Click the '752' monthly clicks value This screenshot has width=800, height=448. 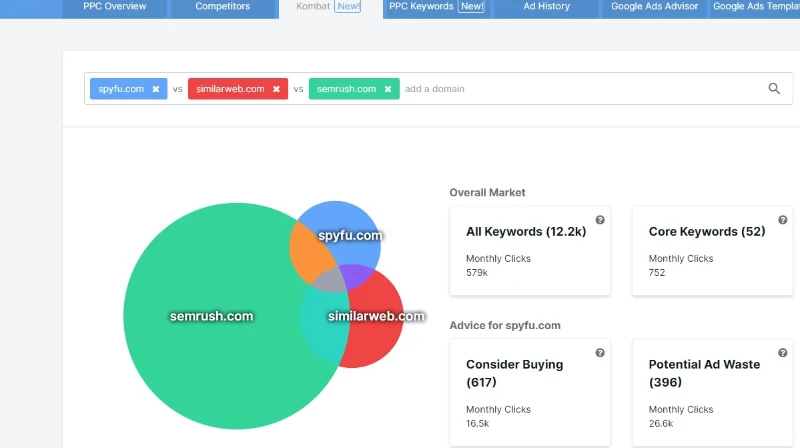point(657,272)
